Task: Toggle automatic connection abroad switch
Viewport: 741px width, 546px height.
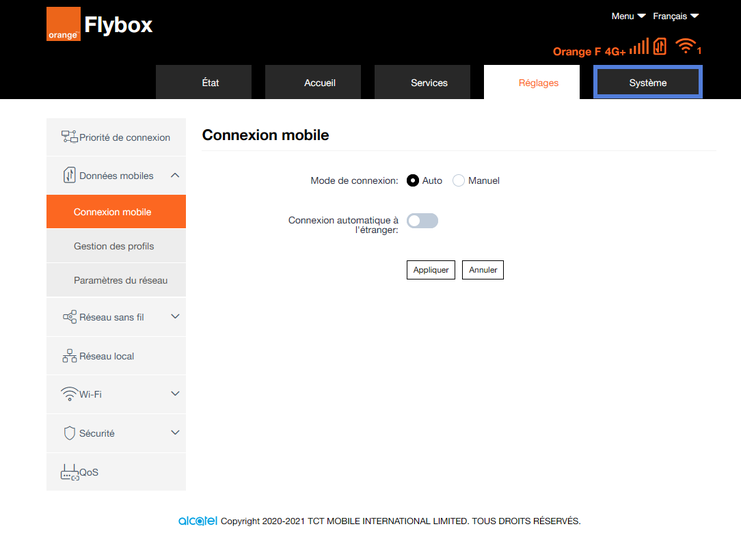Action: point(422,221)
